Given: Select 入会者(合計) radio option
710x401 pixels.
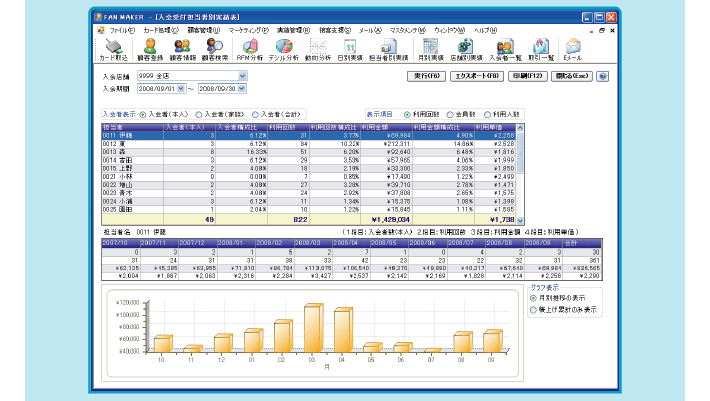Looking at the screenshot, I should click(255, 115).
